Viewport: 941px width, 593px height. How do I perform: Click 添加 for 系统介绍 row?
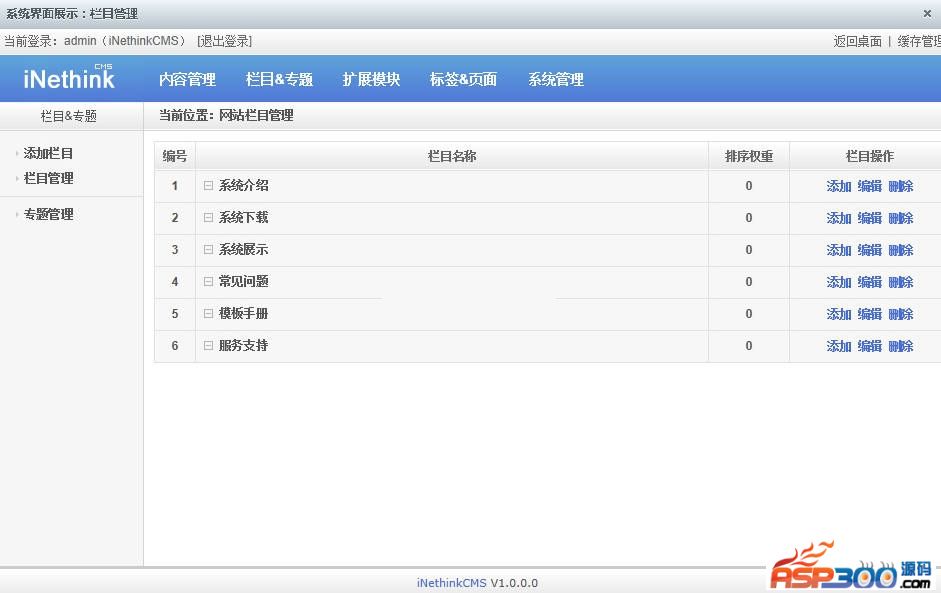point(838,186)
